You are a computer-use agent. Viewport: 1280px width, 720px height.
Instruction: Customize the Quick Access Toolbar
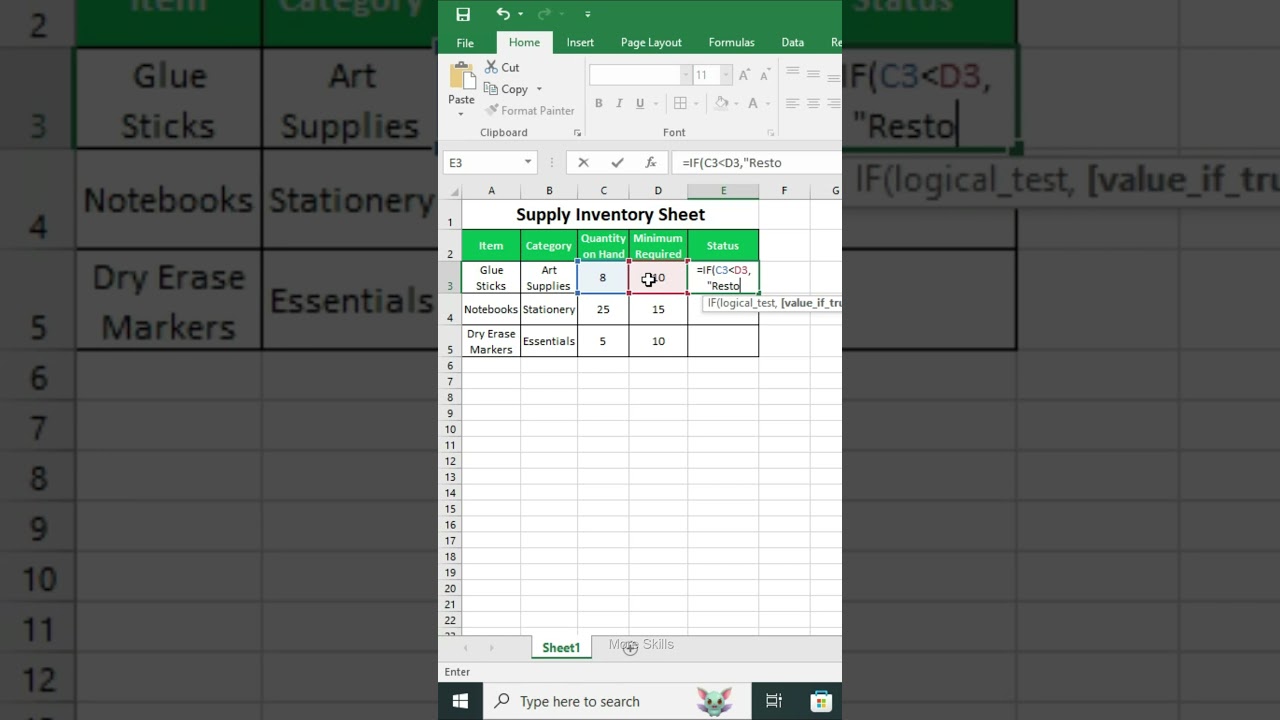click(587, 14)
